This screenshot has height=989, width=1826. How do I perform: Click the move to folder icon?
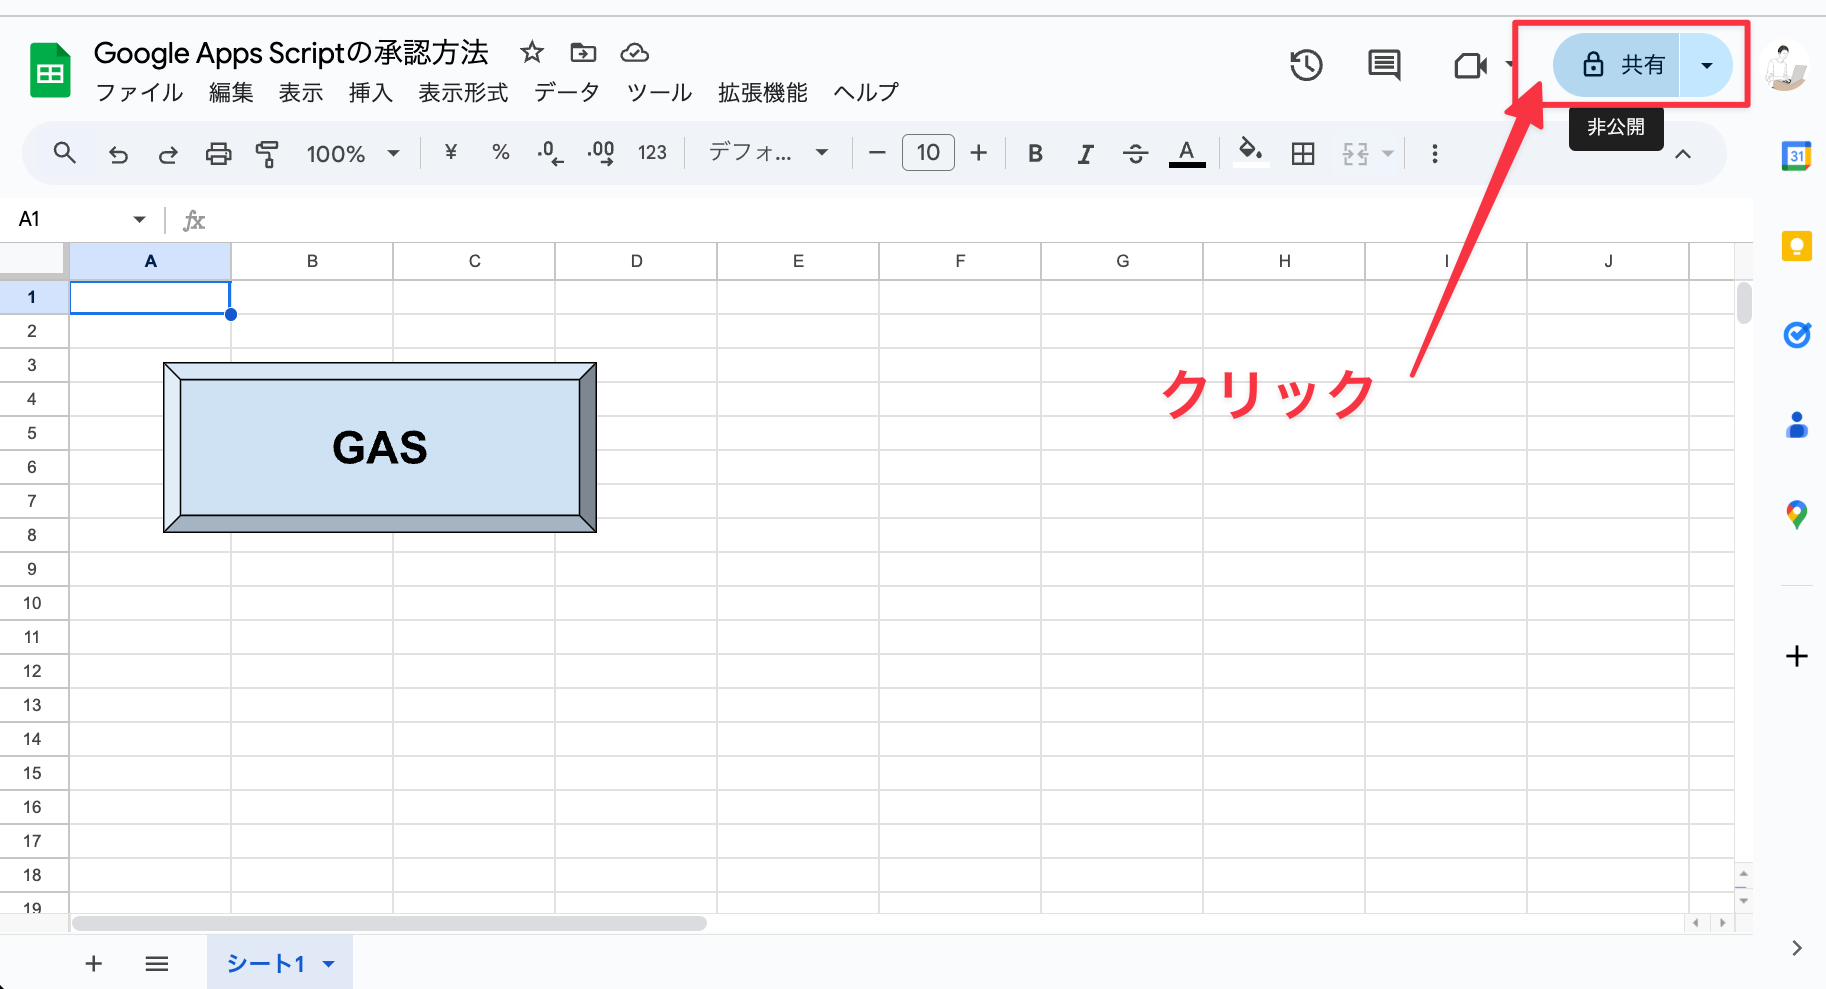[x=583, y=52]
